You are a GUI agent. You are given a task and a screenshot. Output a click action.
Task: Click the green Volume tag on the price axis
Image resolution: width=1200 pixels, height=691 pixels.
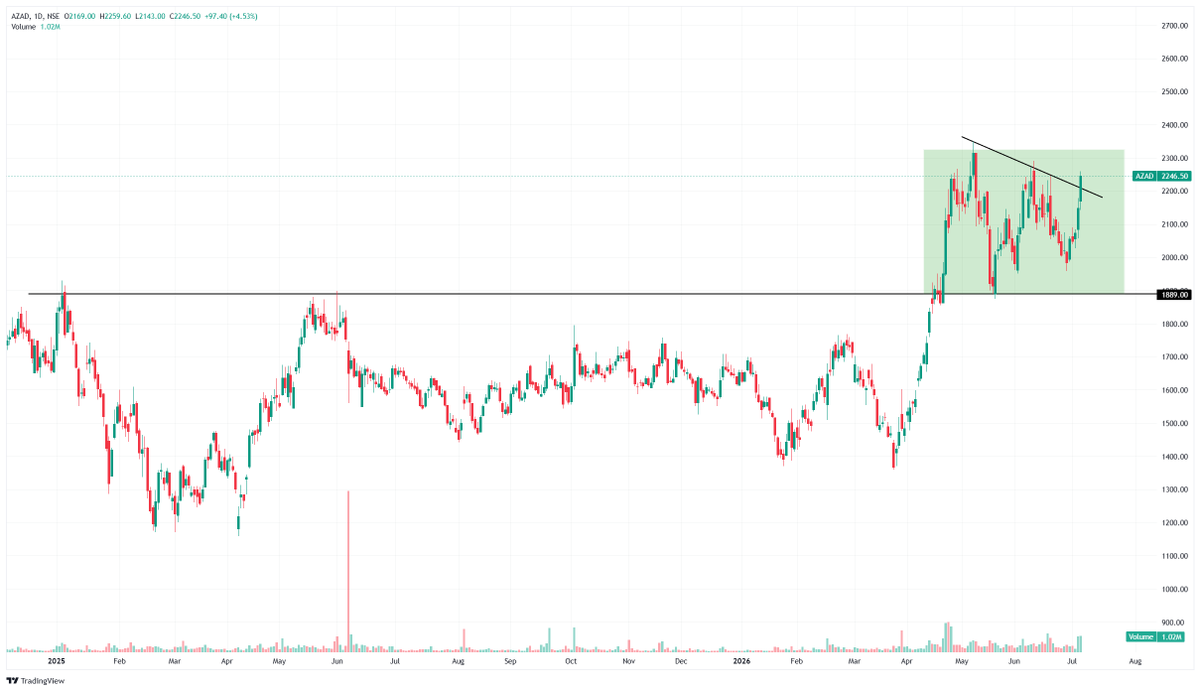pyautogui.click(x=1142, y=636)
